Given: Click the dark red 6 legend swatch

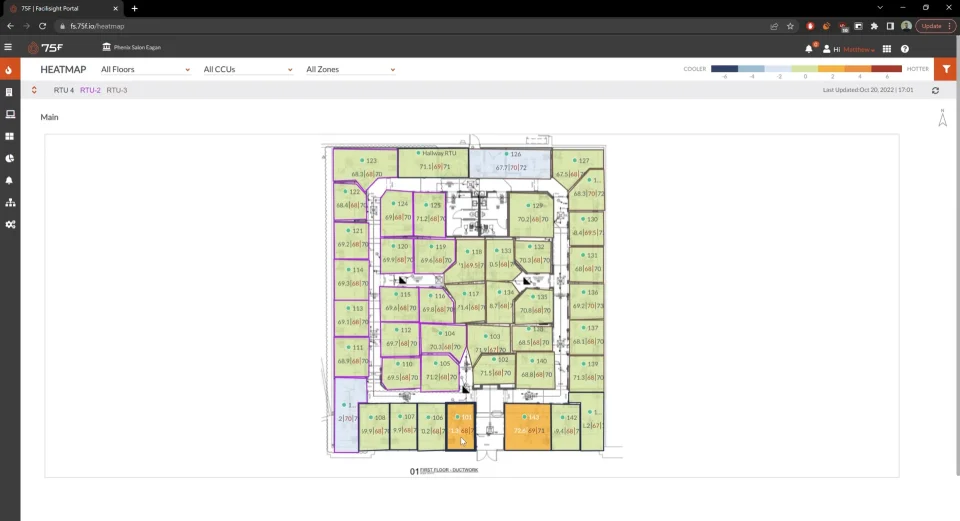Looking at the screenshot, I should [887, 69].
